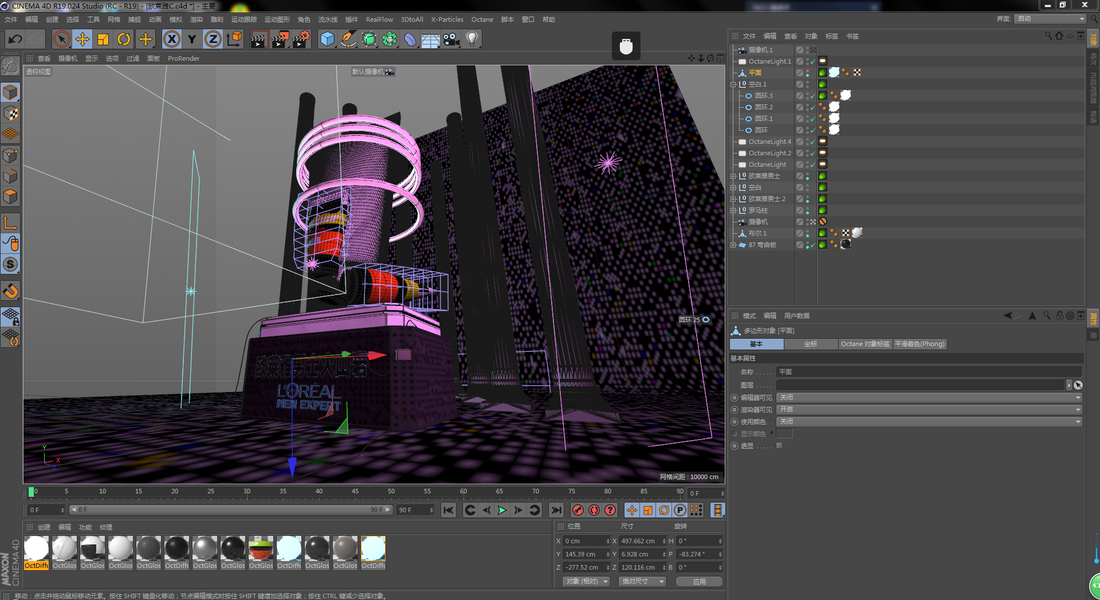Viewport: 1100px width, 600px height.
Task: Toggle enable checkmark for OctaneLight.1
Action: point(813,62)
